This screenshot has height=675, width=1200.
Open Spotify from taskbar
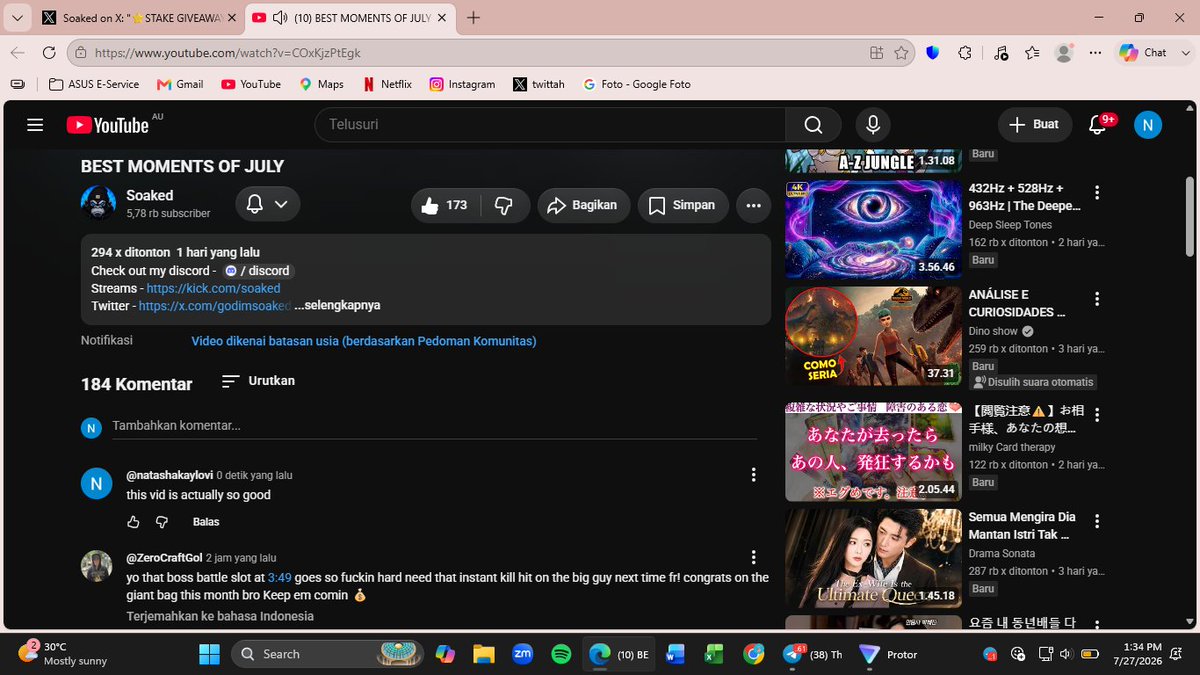(561, 654)
